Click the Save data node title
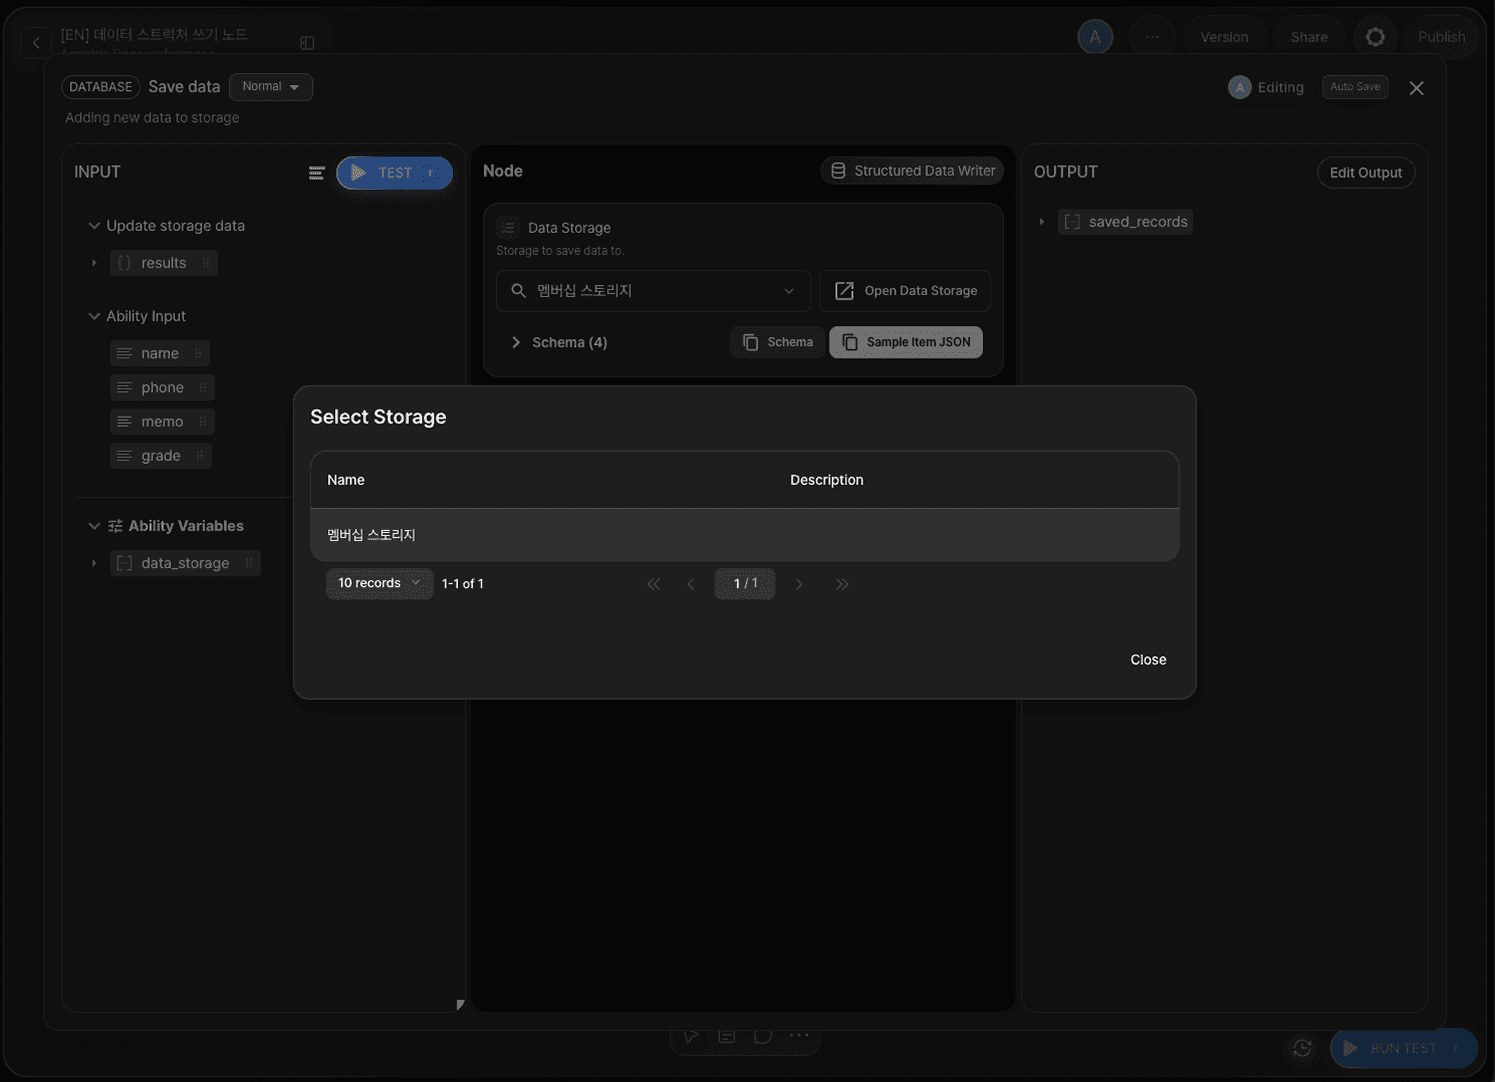The image size is (1495, 1082). point(184,87)
